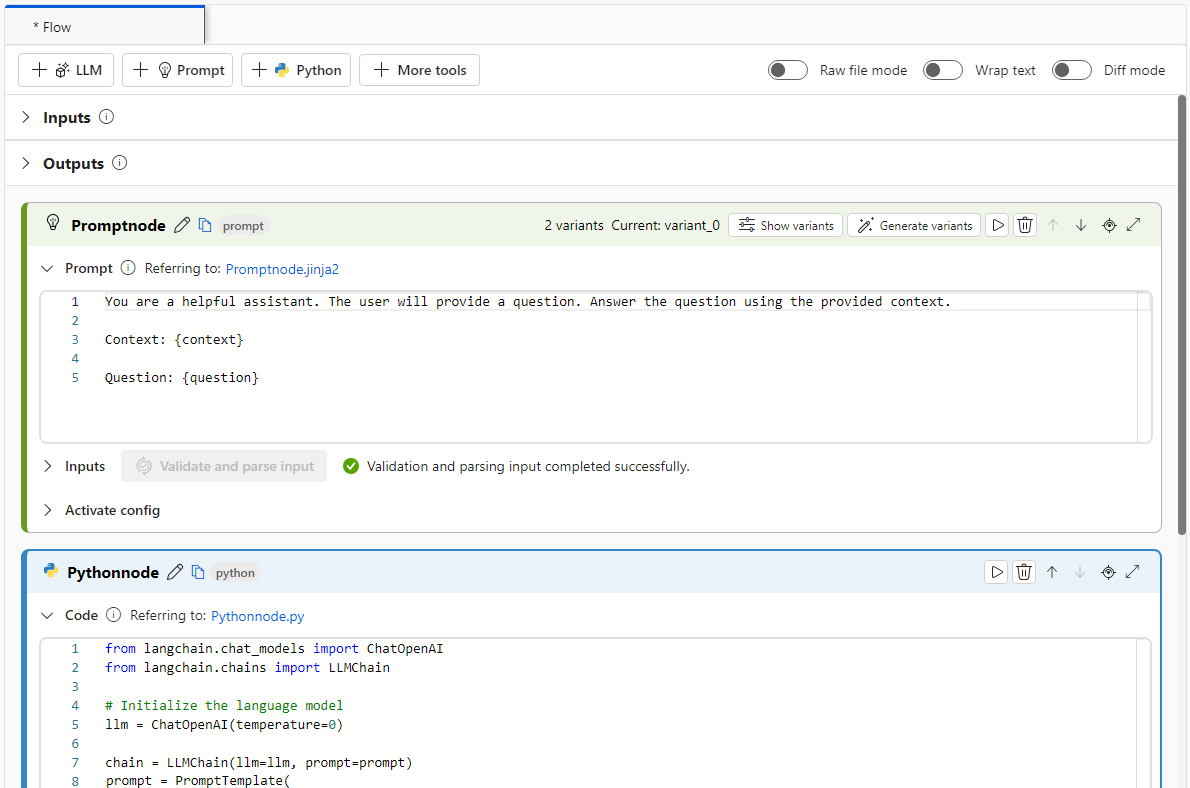Screen dimensions: 1190x788
Task: Click Generate variants button
Action: (x=913, y=225)
